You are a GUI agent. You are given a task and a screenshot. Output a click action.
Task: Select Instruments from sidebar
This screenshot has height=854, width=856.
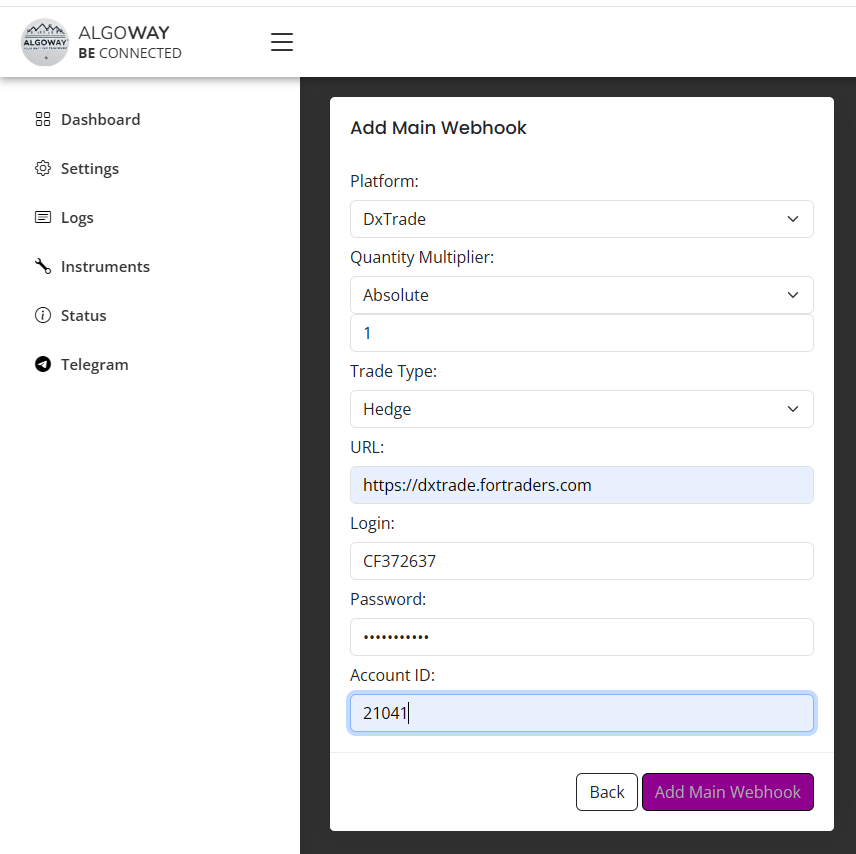point(105,266)
